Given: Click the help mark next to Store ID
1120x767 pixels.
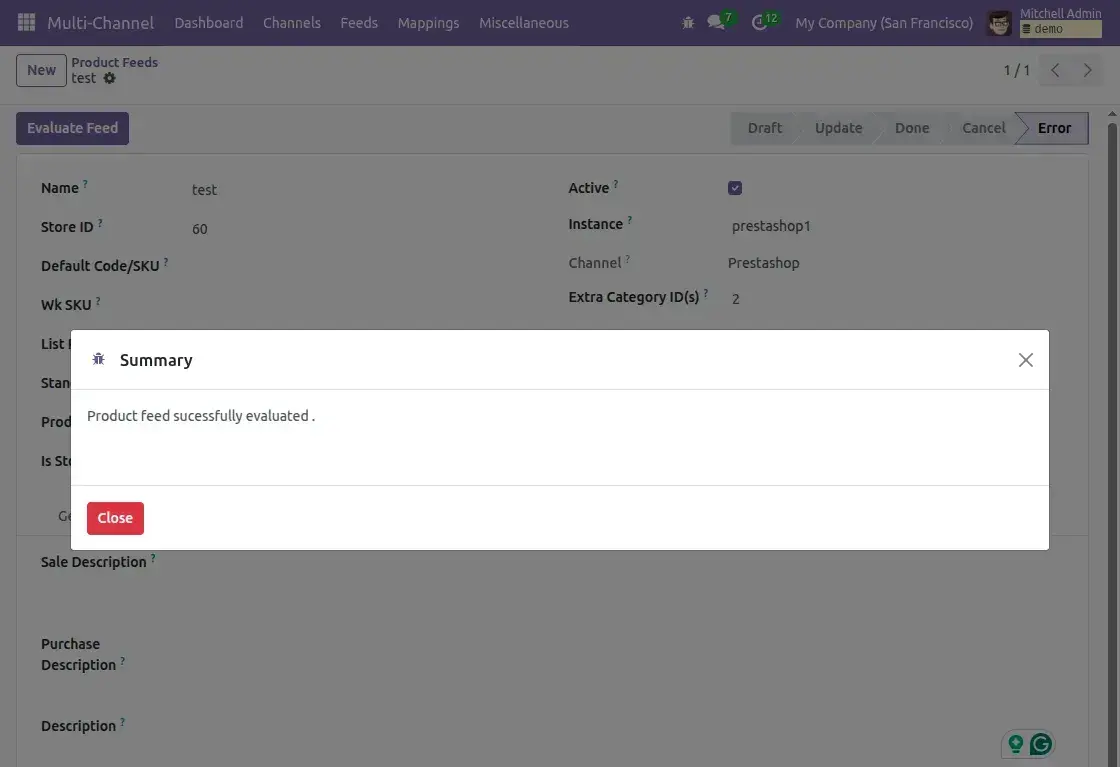Looking at the screenshot, I should (100, 223).
